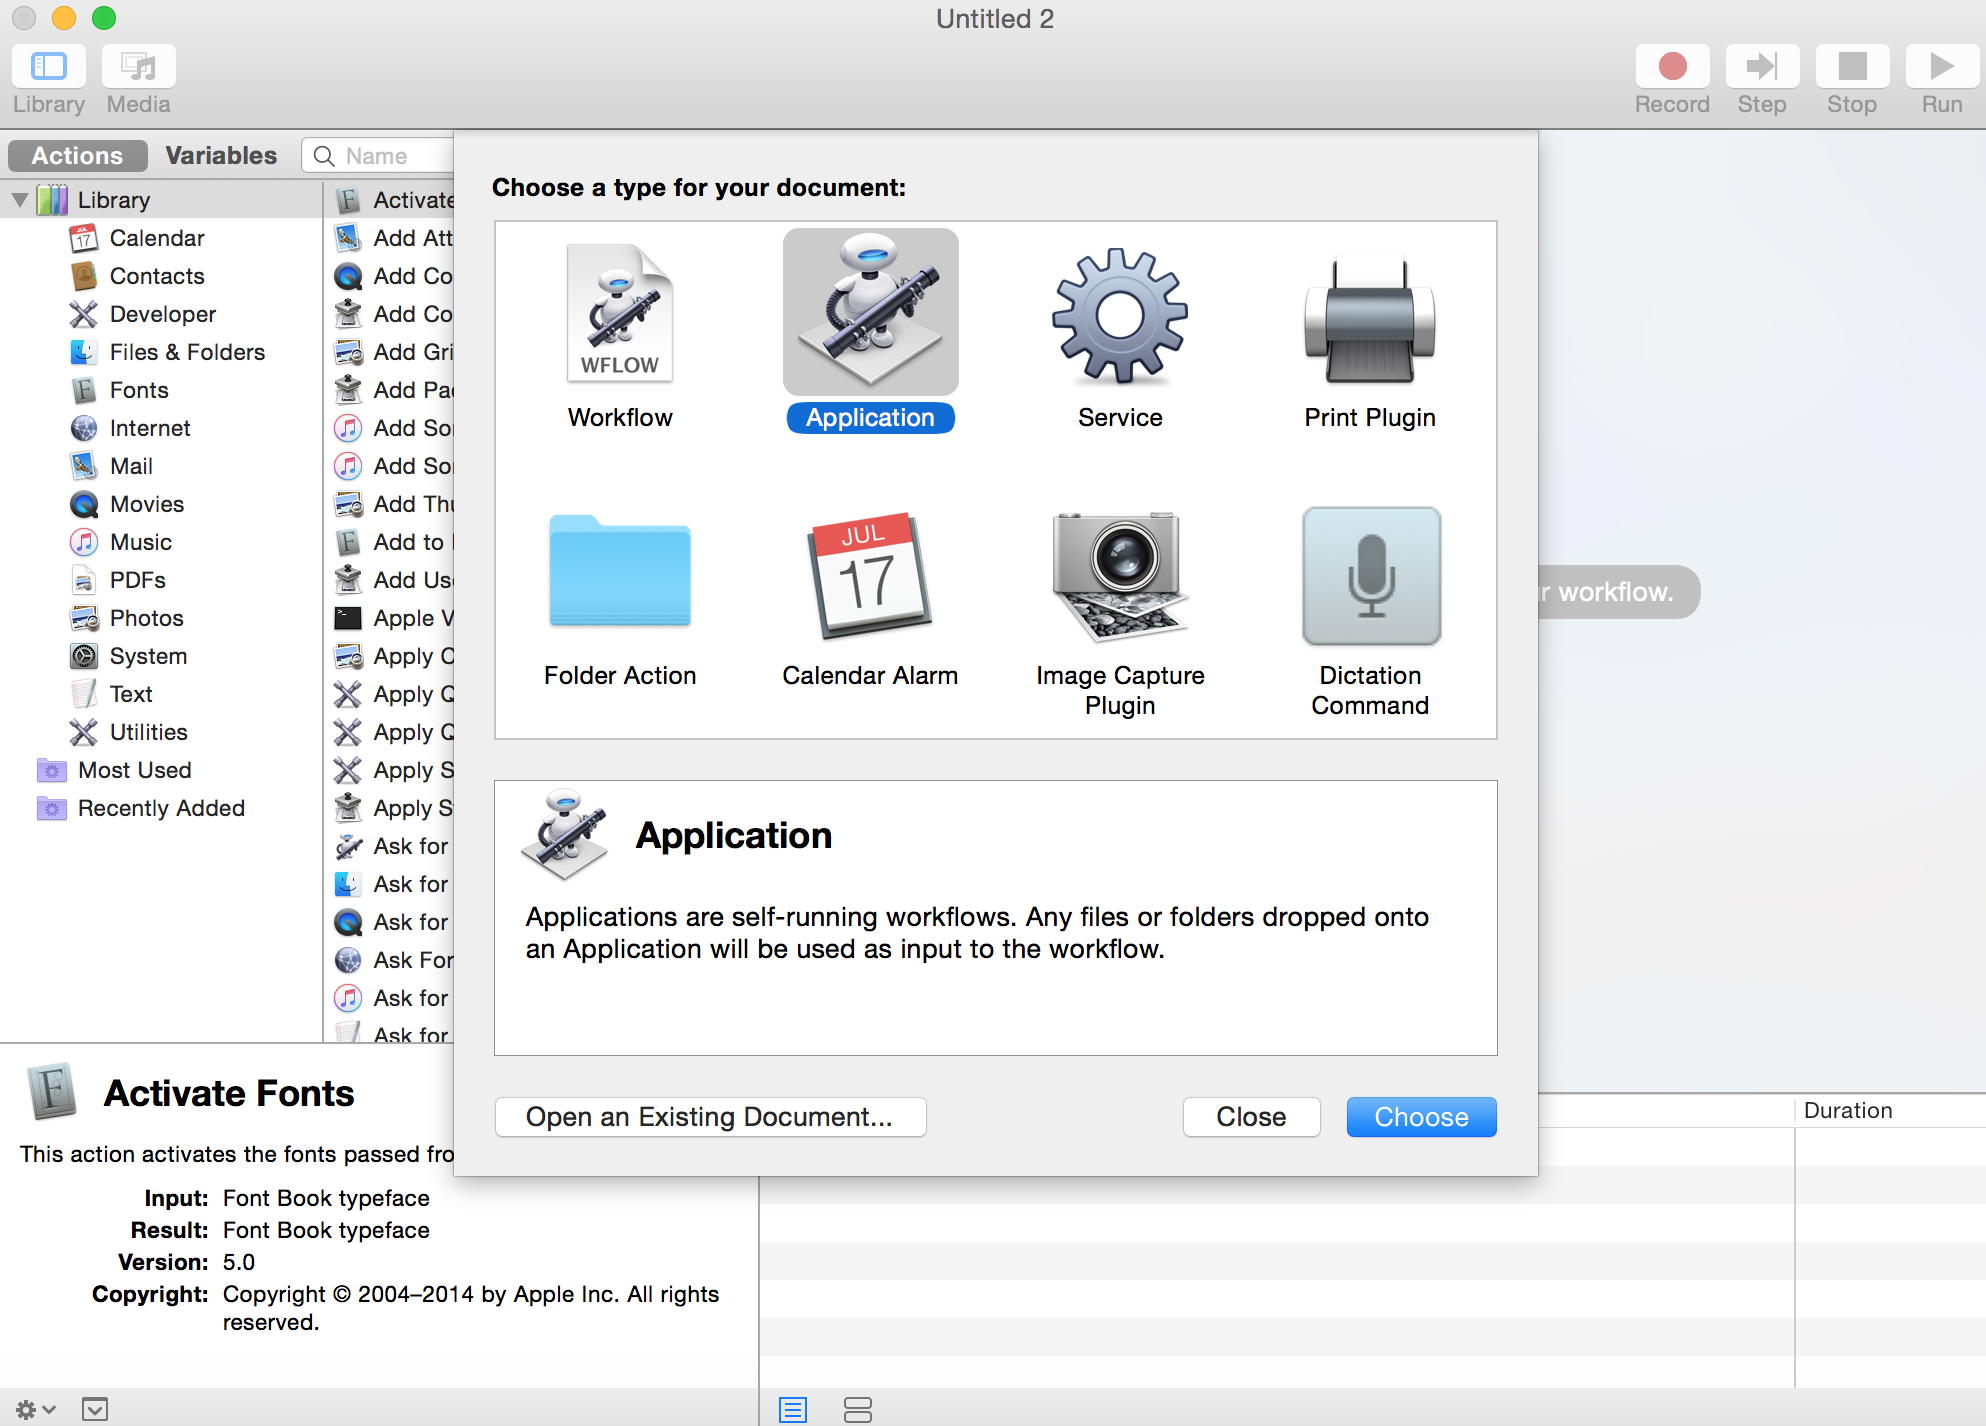Image resolution: width=1986 pixels, height=1426 pixels.
Task: Select the Activate action in list
Action: click(x=391, y=200)
